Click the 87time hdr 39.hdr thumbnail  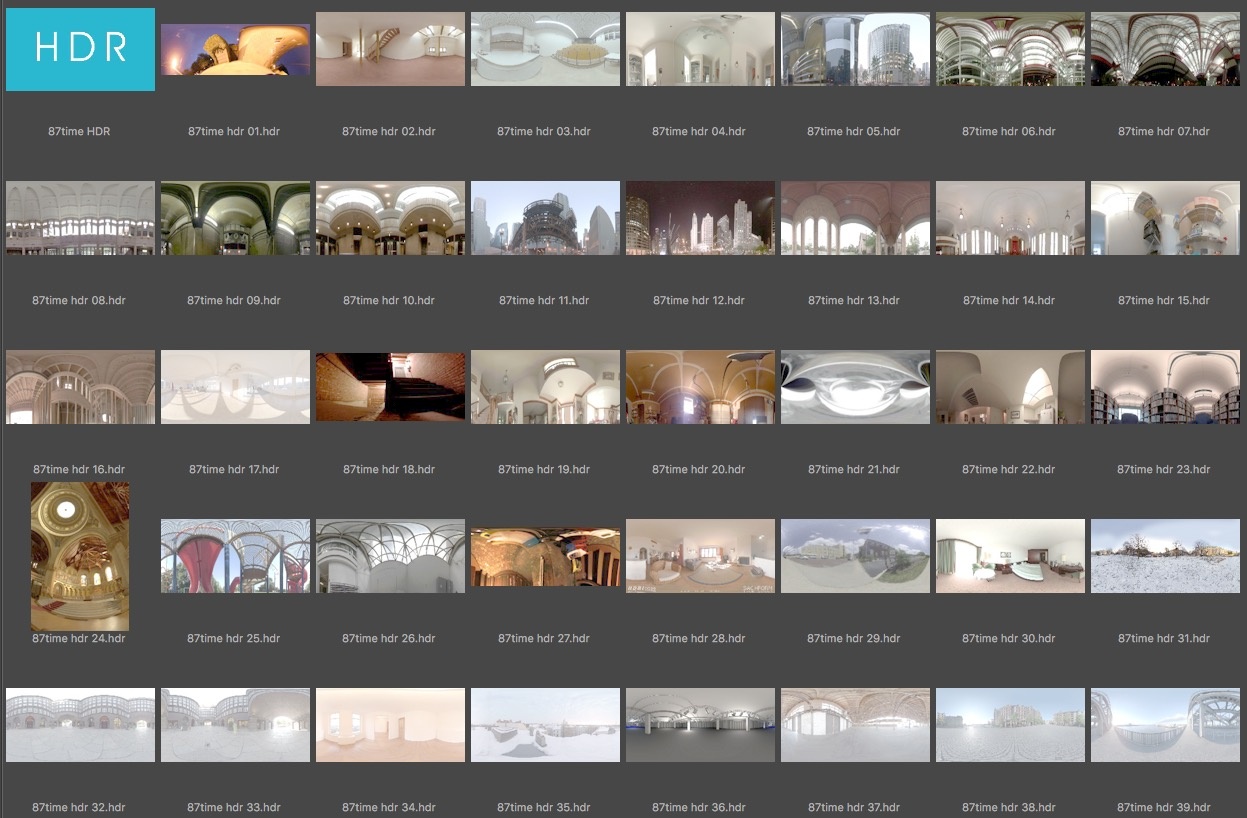coord(1165,725)
